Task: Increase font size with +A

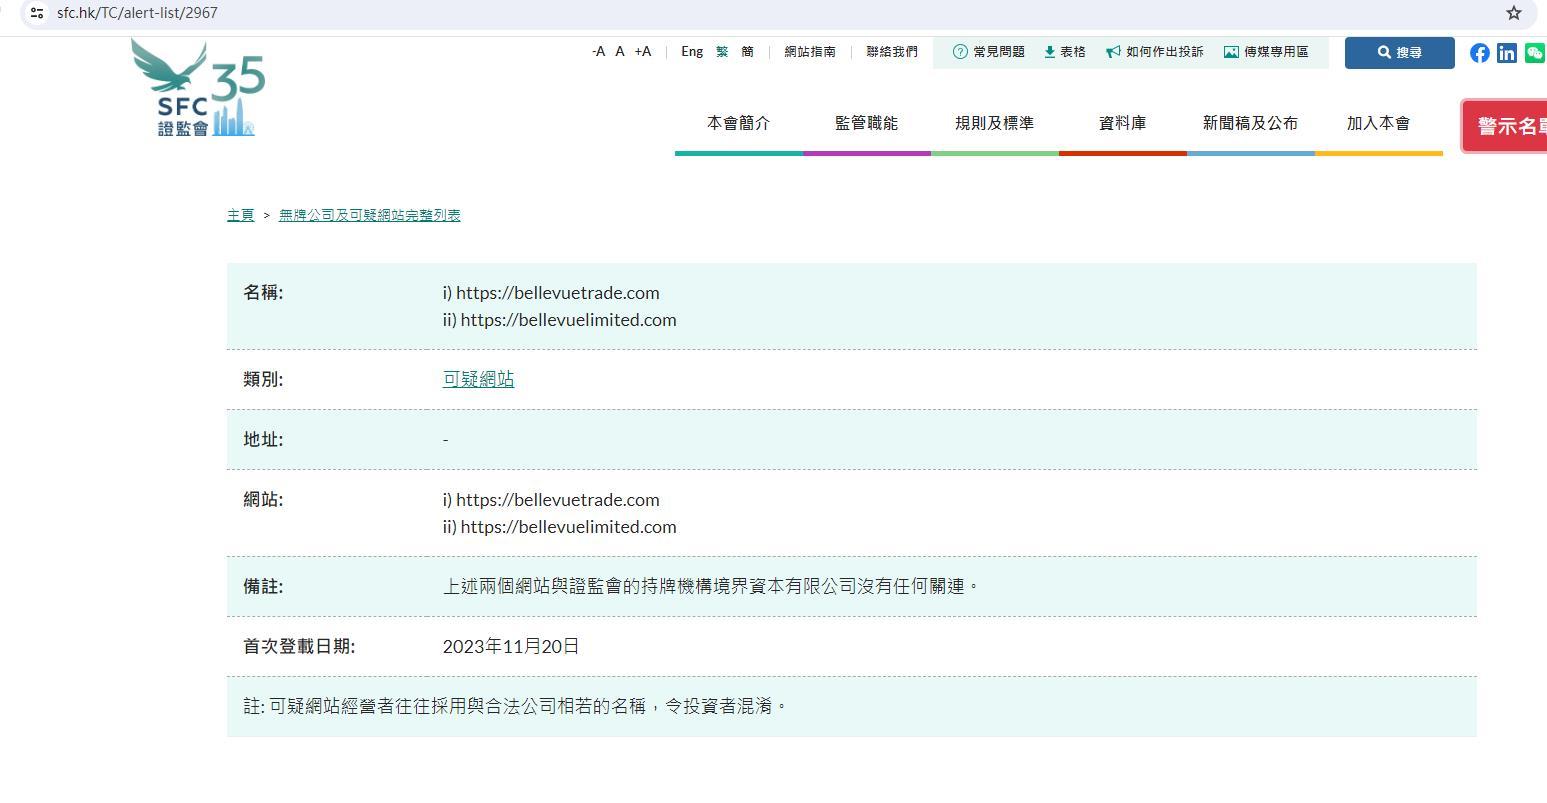Action: [642, 52]
